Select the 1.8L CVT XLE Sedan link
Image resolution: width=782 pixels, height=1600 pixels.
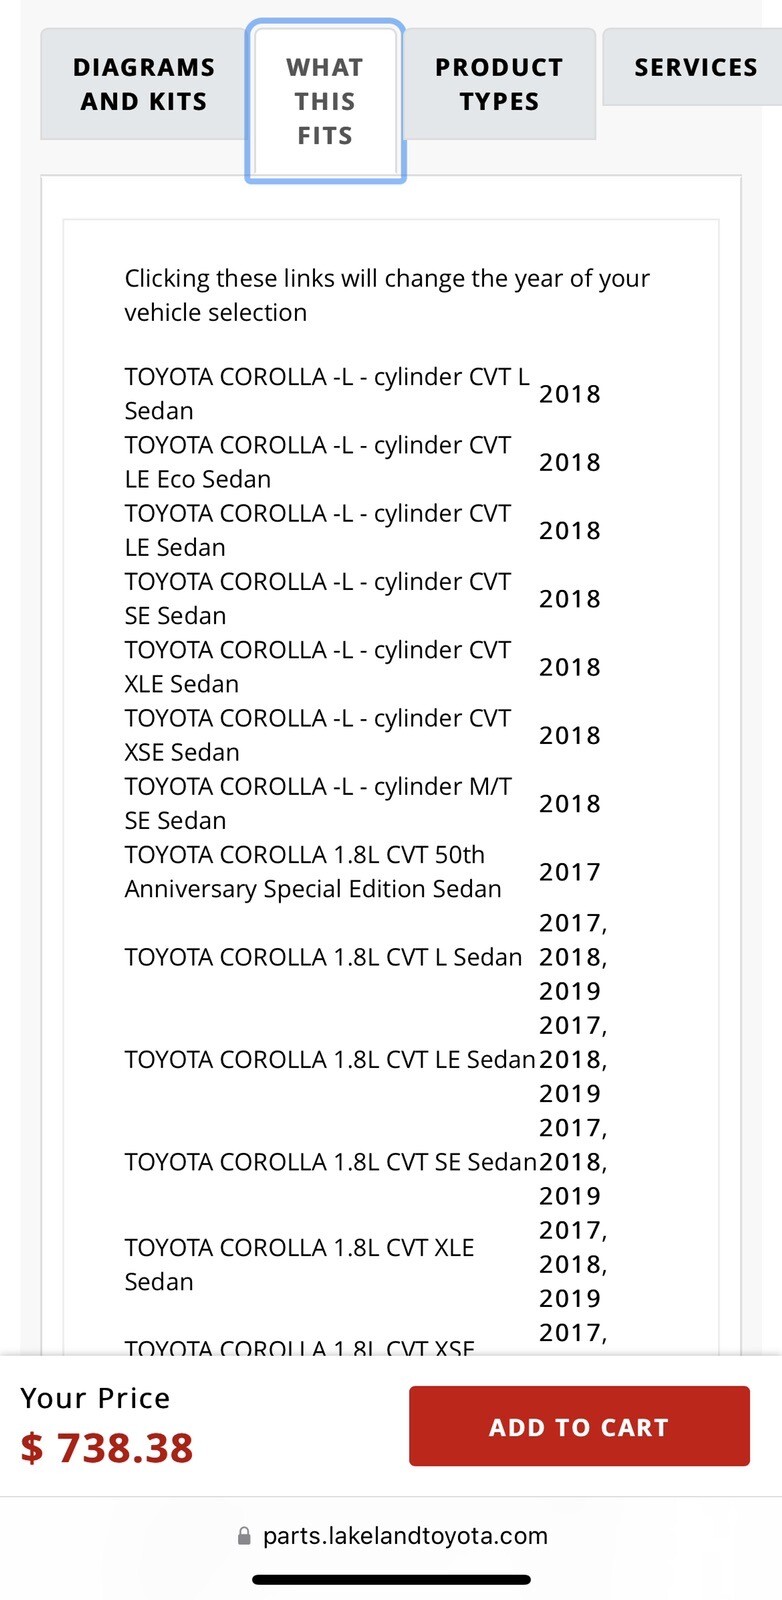[298, 1263]
